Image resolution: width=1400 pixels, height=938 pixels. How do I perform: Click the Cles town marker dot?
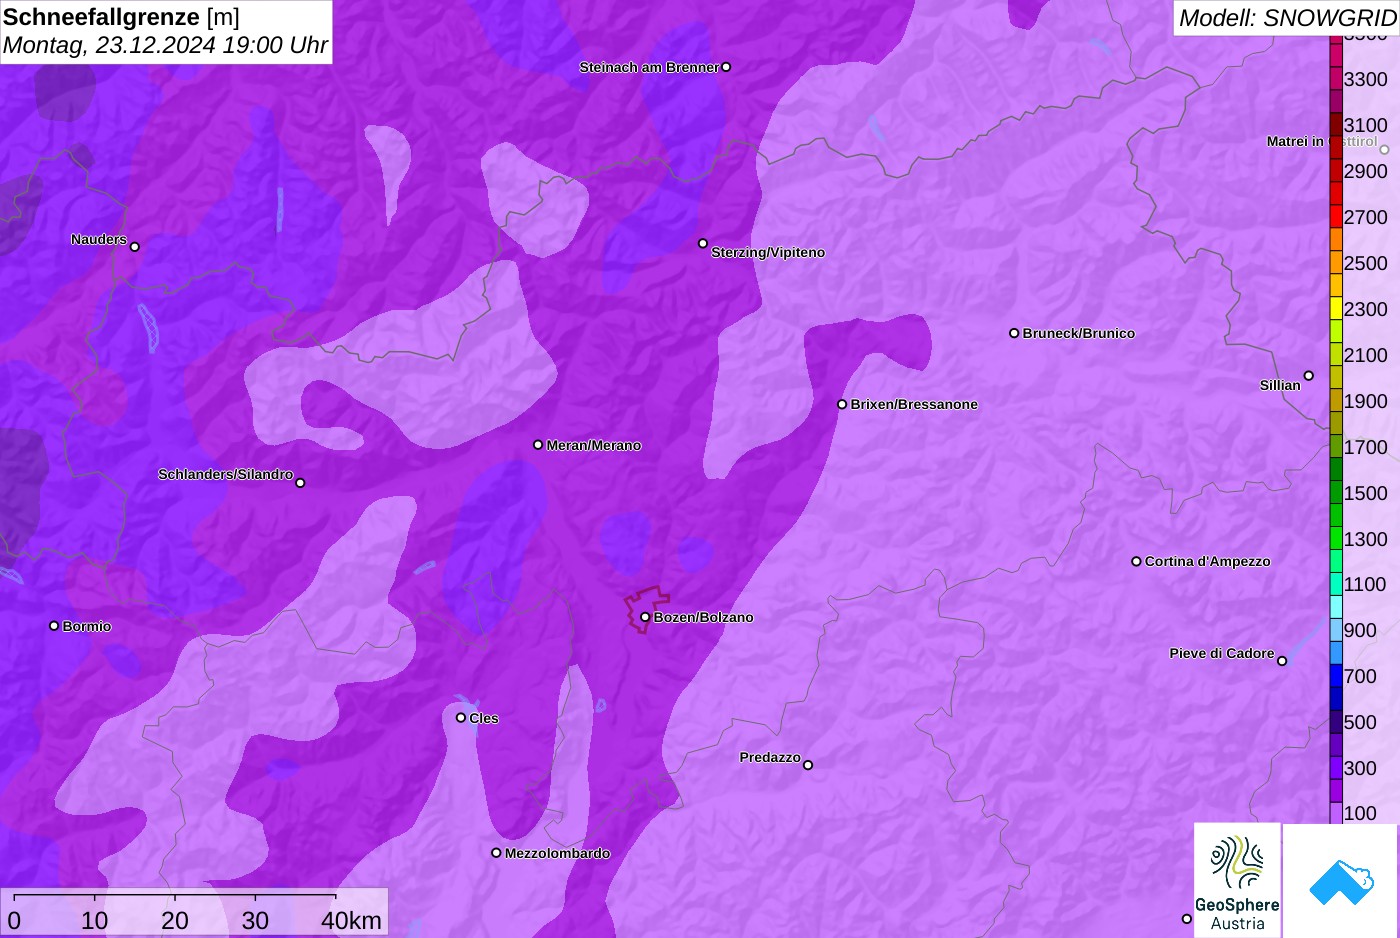click(x=461, y=717)
